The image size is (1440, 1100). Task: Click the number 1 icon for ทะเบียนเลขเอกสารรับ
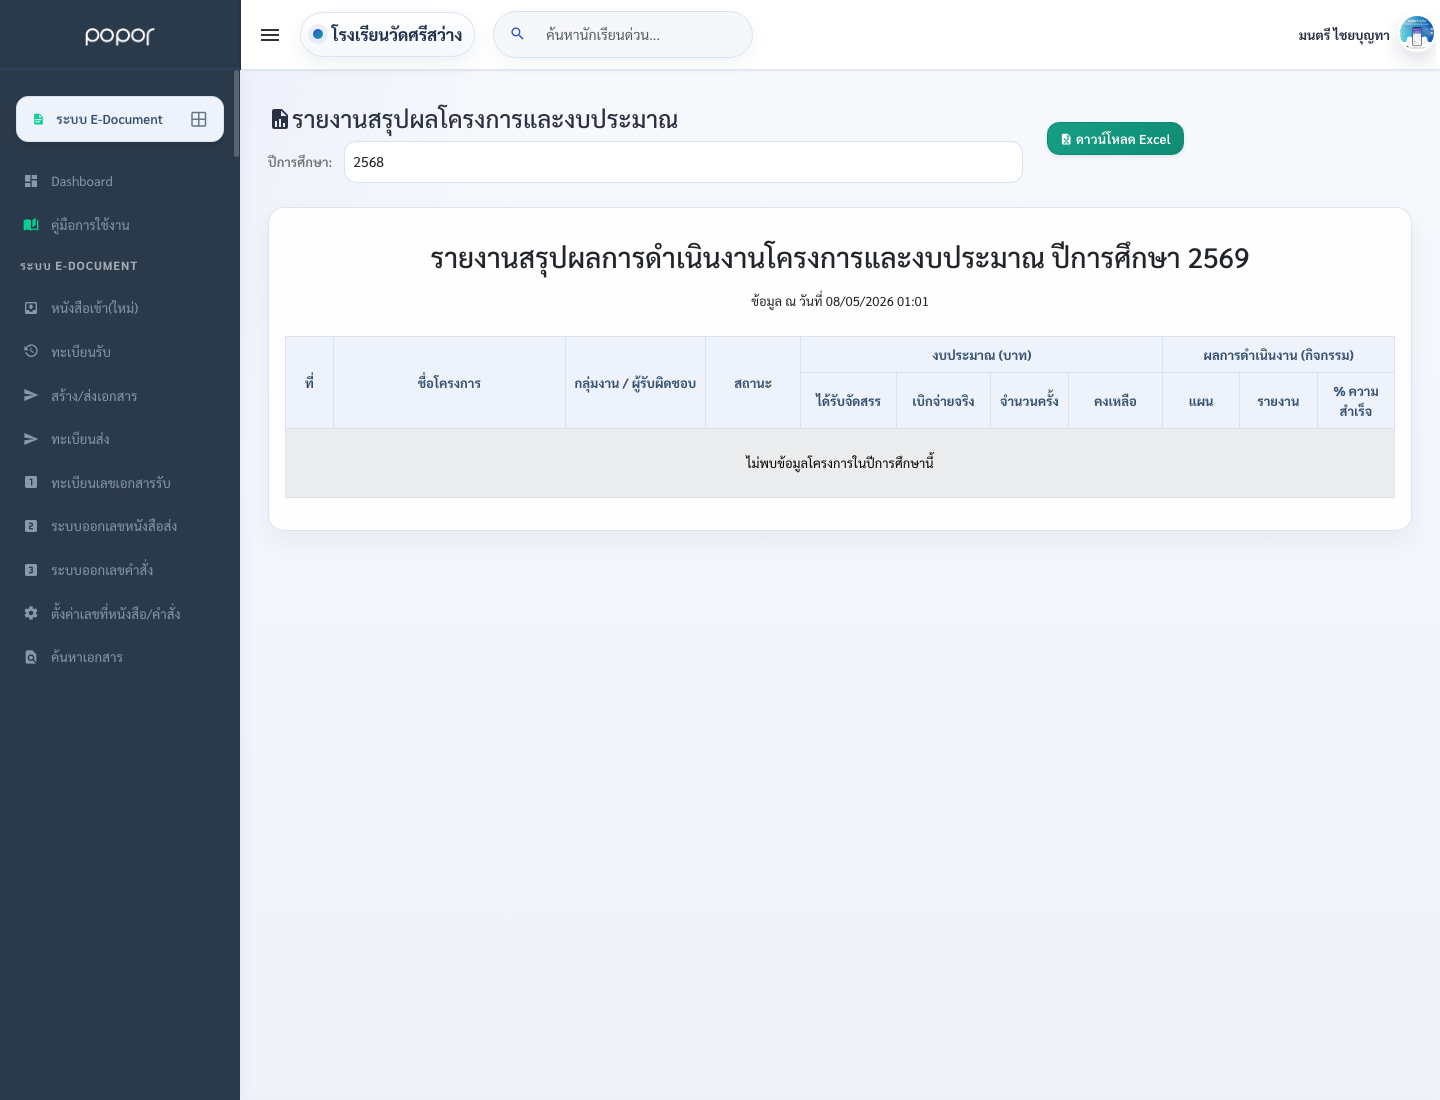[x=31, y=482]
